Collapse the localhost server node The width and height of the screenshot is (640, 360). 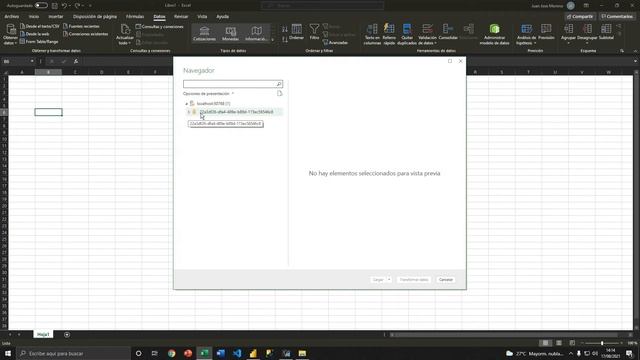[187, 104]
